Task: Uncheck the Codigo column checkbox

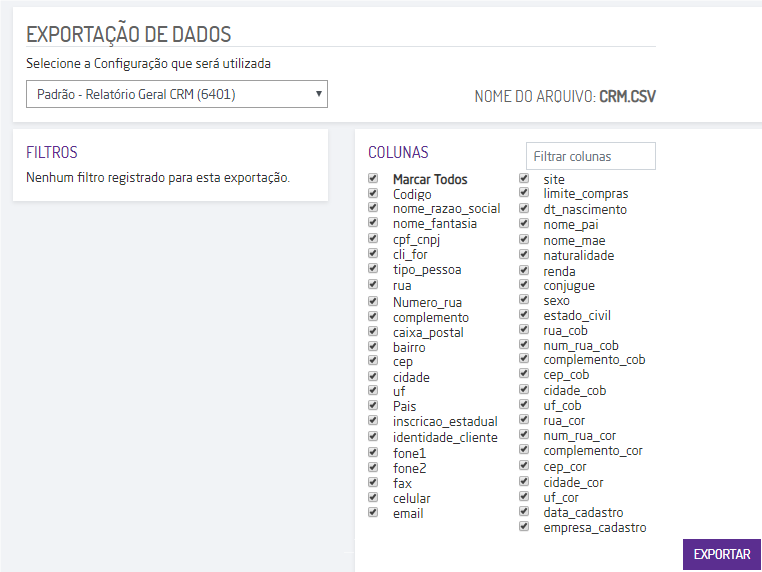Action: pos(373,193)
